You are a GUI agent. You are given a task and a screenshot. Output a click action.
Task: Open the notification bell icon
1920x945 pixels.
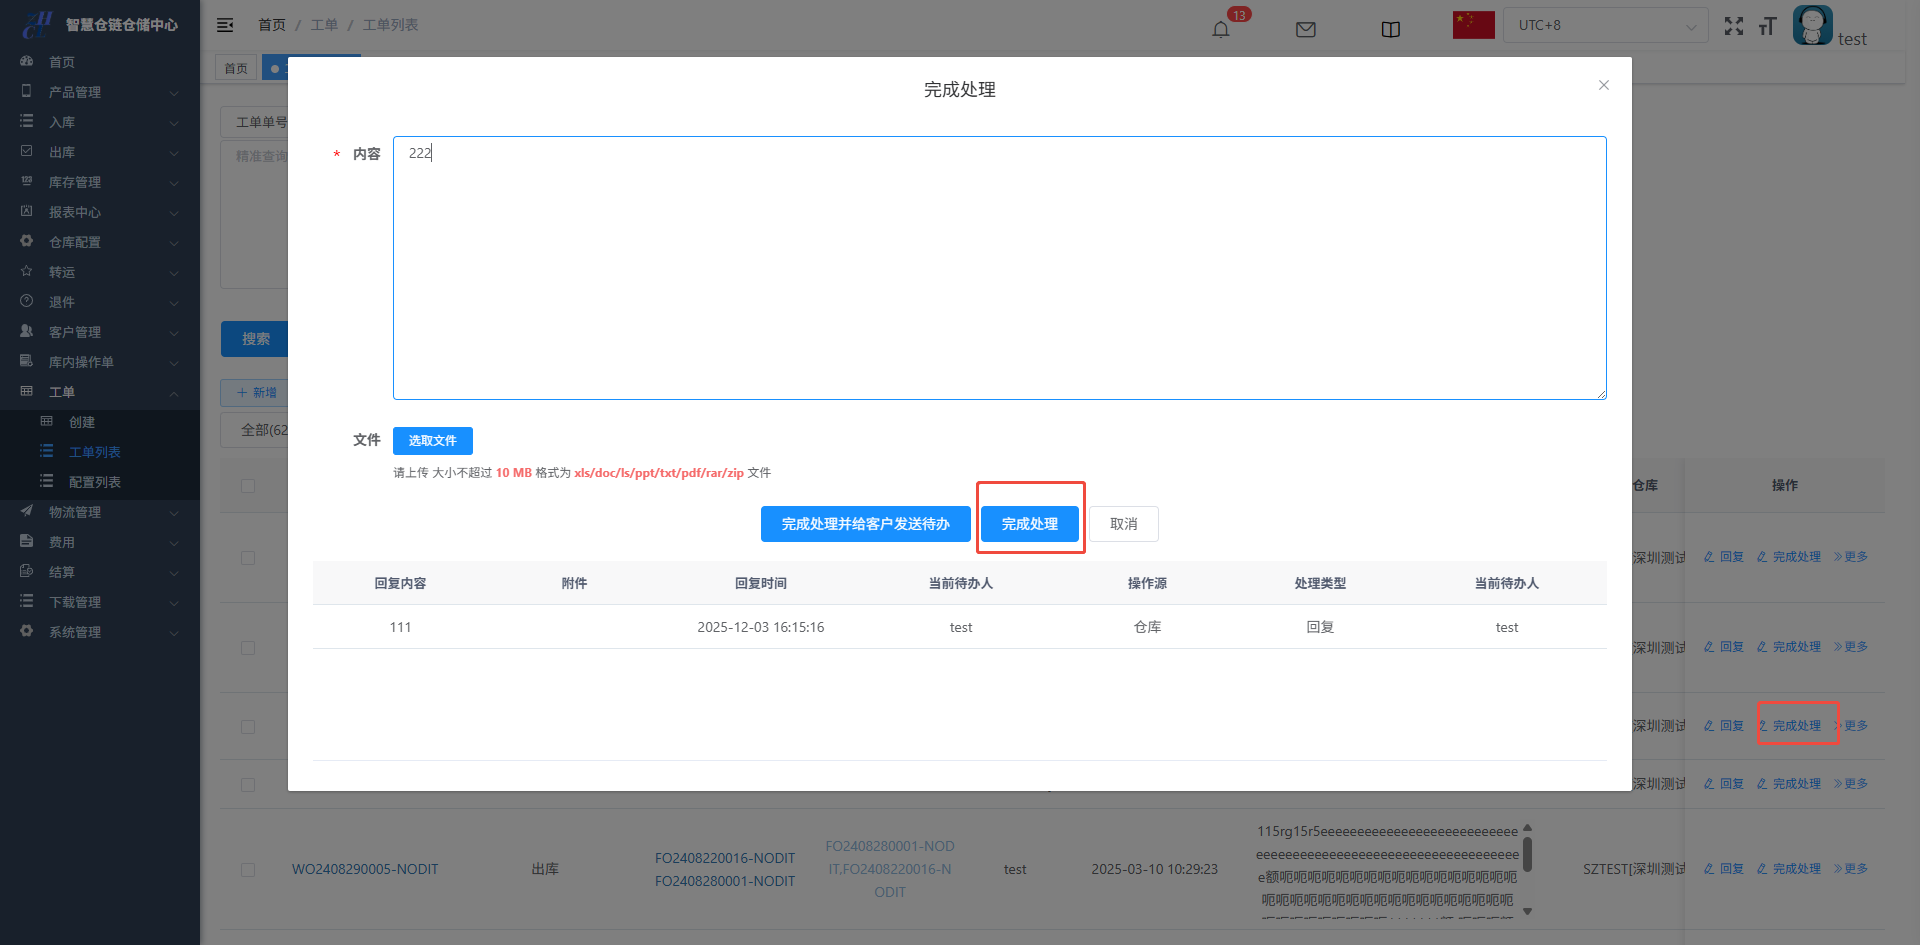coord(1220,29)
